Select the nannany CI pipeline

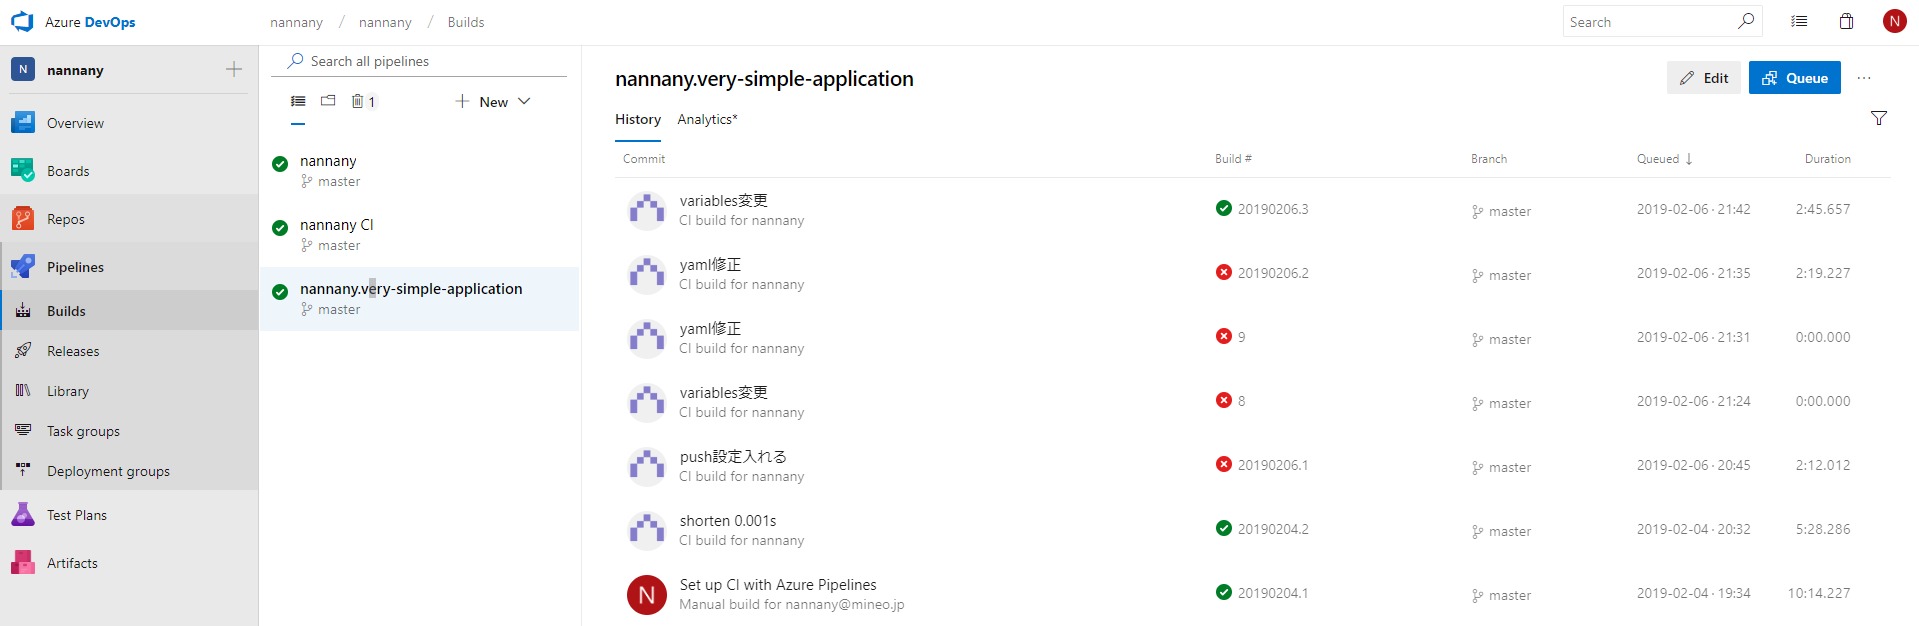pyautogui.click(x=336, y=225)
